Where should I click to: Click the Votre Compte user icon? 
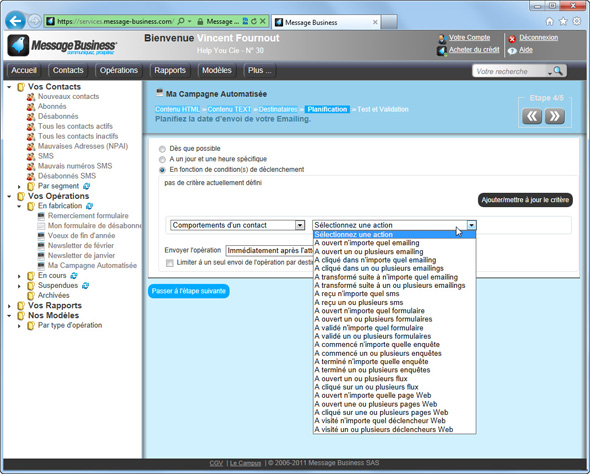442,38
